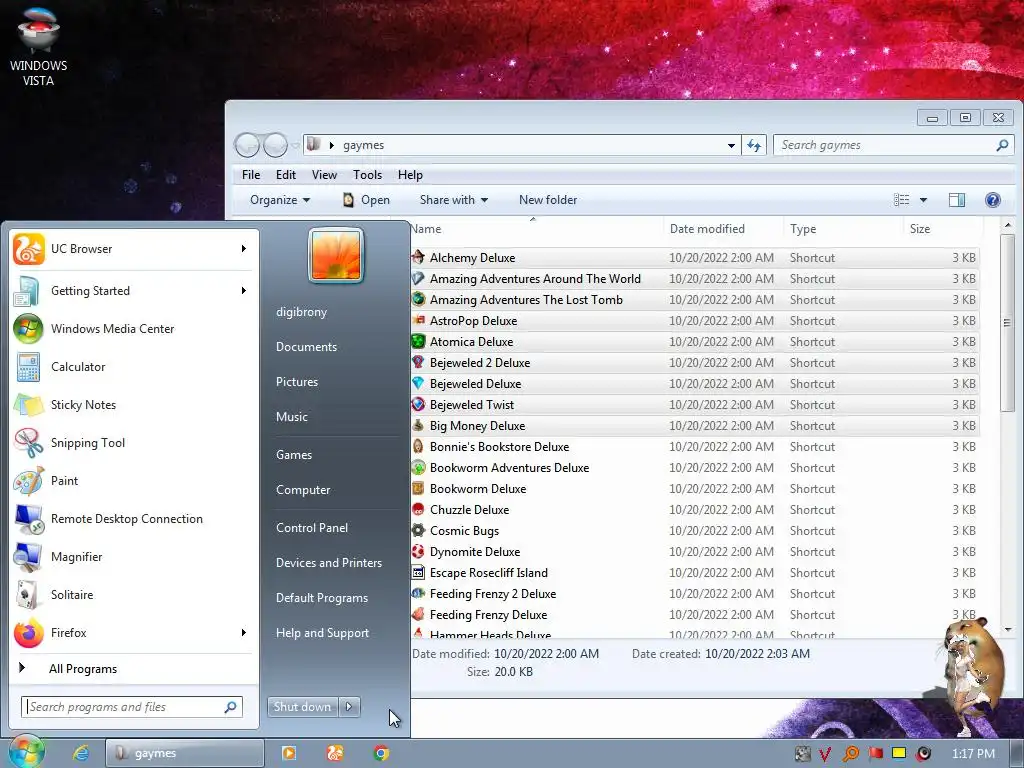Image resolution: width=1024 pixels, height=768 pixels.
Task: Select Dynomite Deluxe icon
Action: pyautogui.click(x=418, y=551)
